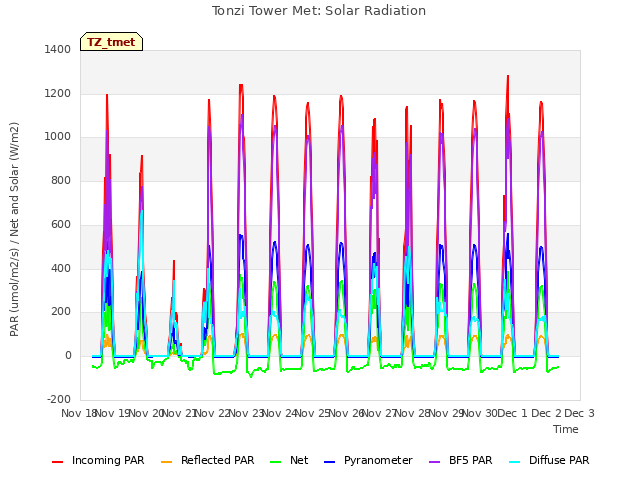Click the Dec 3 x-axis tick label
This screenshot has height=480, width=640.
579,413
